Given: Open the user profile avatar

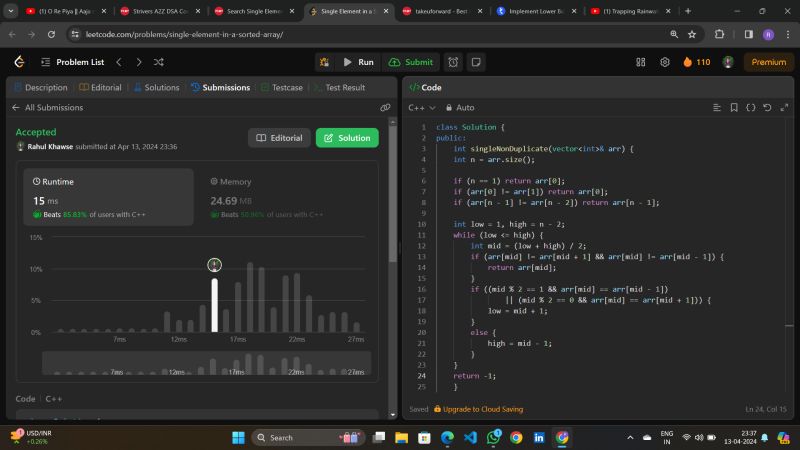Looking at the screenshot, I should coord(728,62).
